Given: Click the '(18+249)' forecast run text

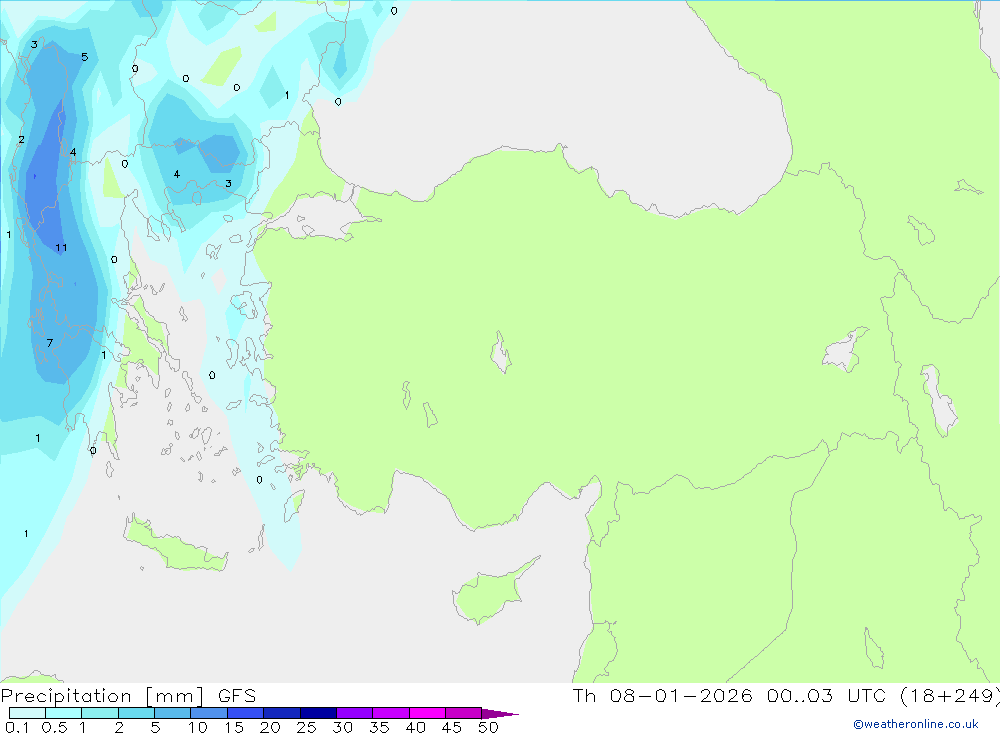Looking at the screenshot, I should pyautogui.click(x=950, y=696).
